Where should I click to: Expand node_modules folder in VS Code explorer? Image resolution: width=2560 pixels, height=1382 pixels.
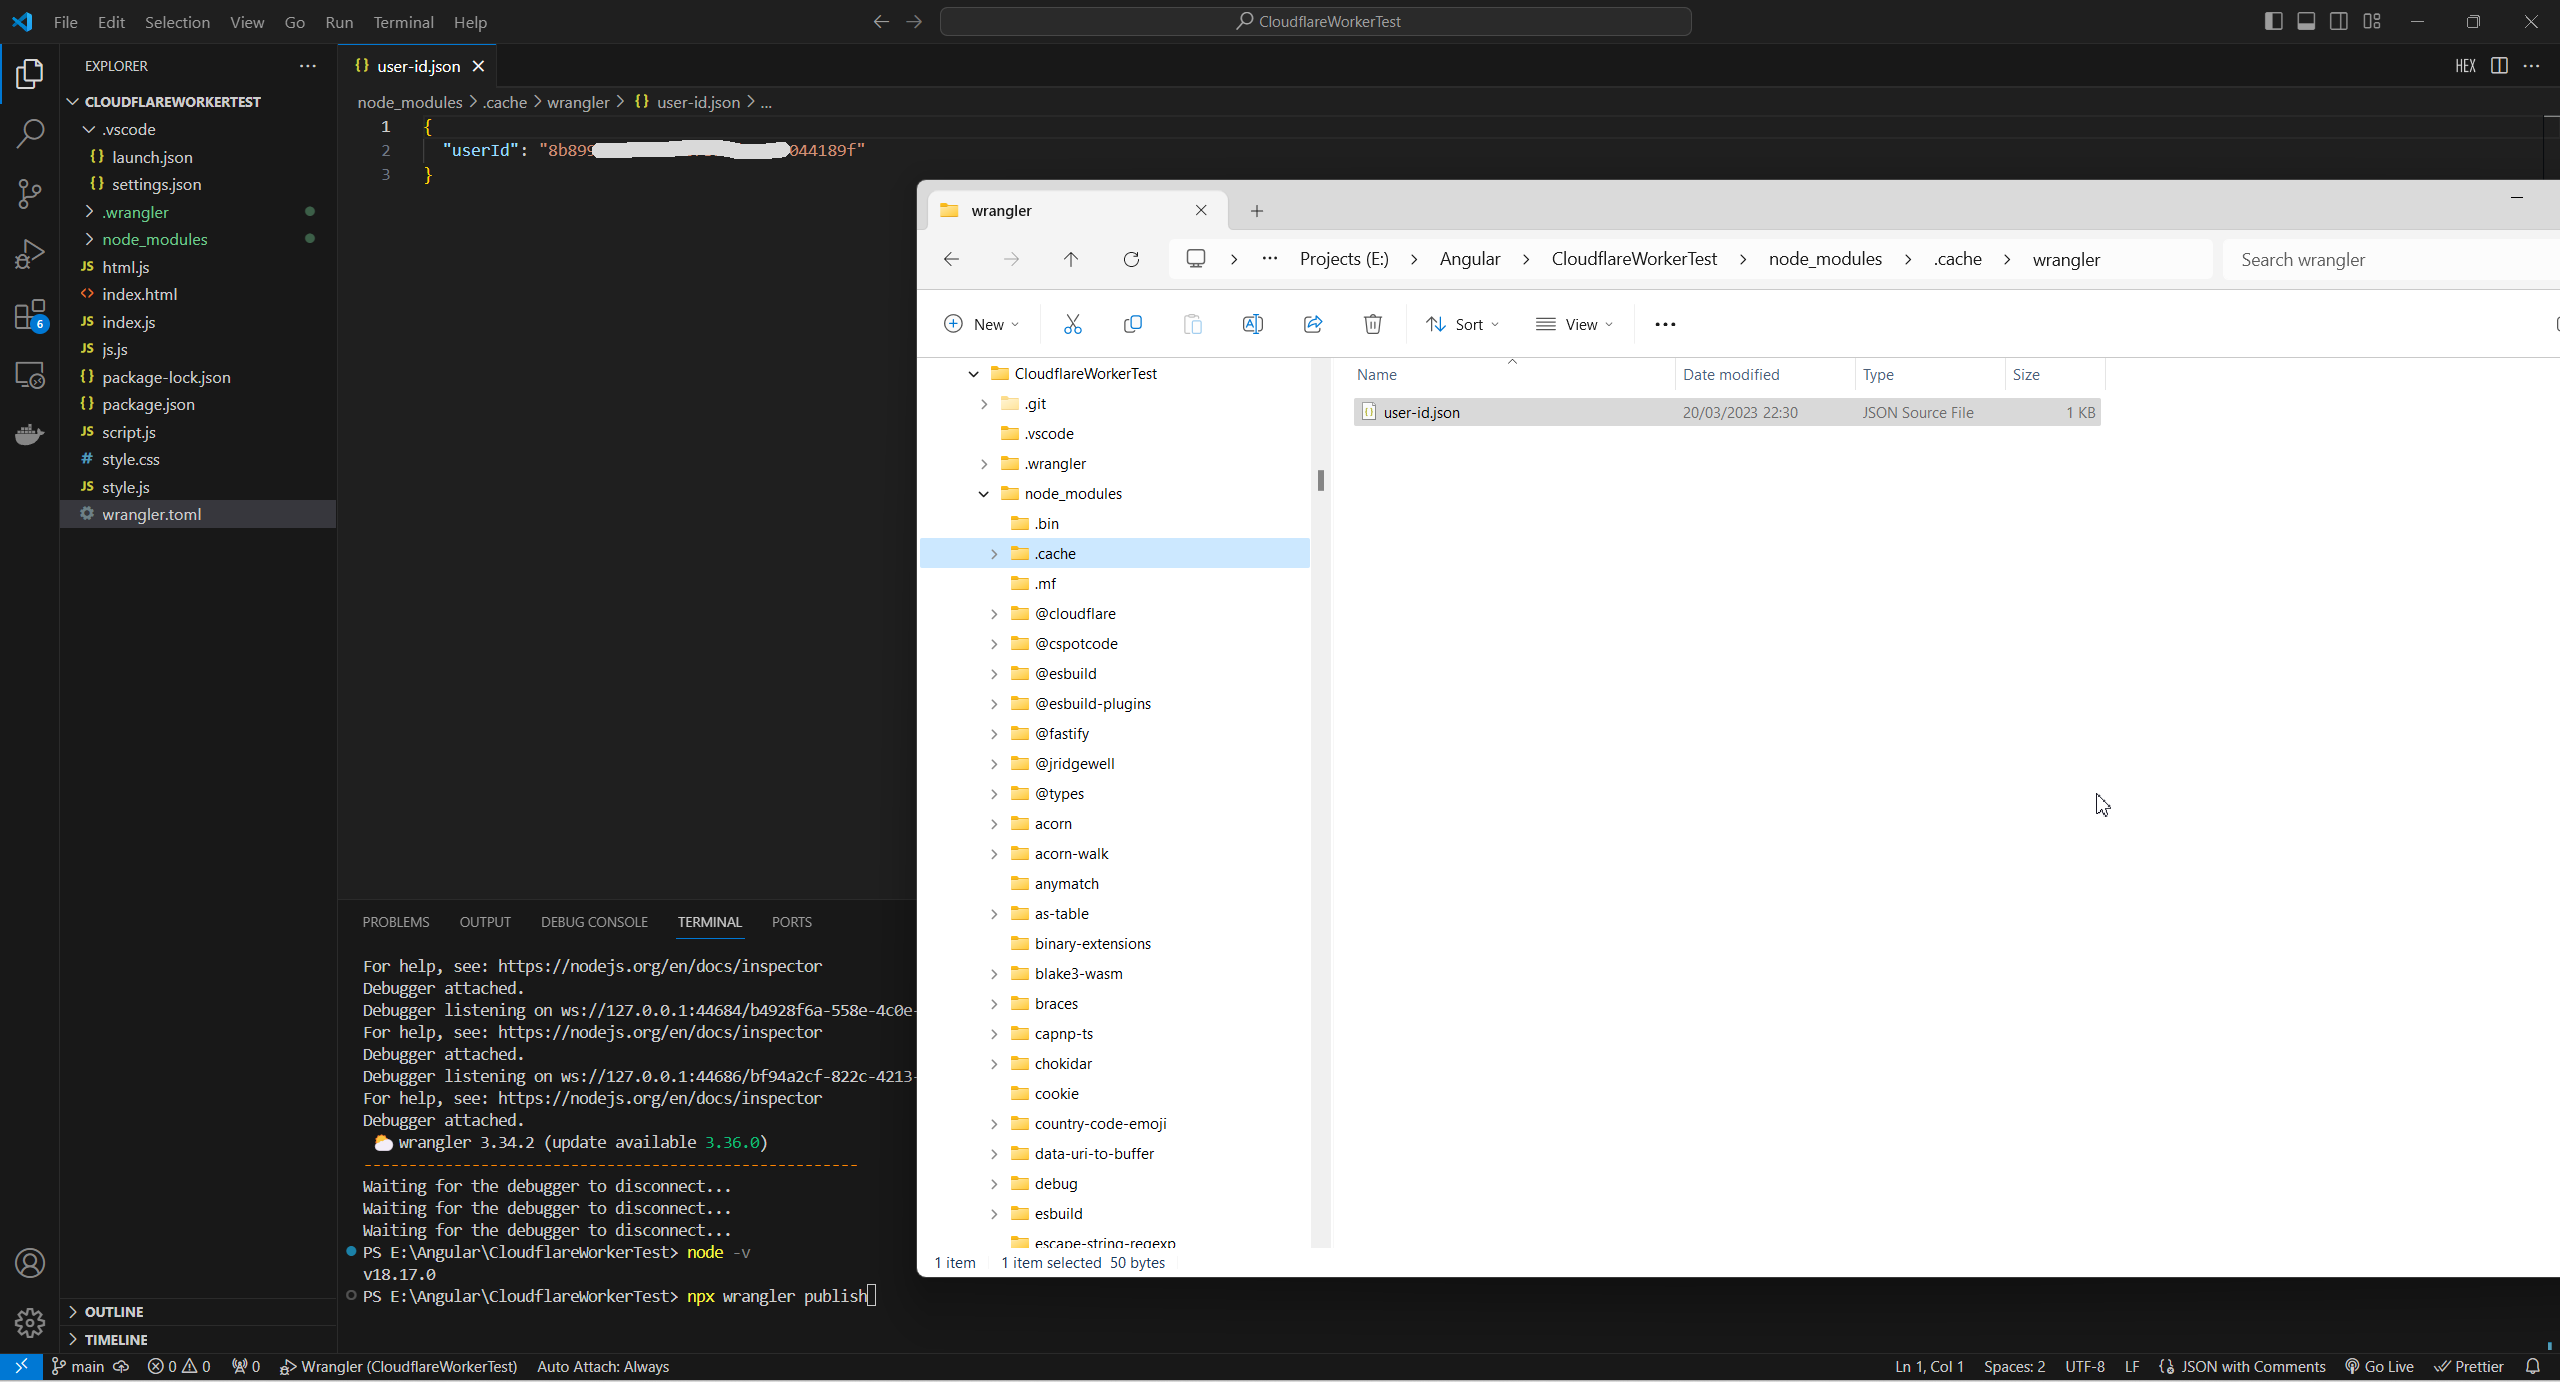154,239
